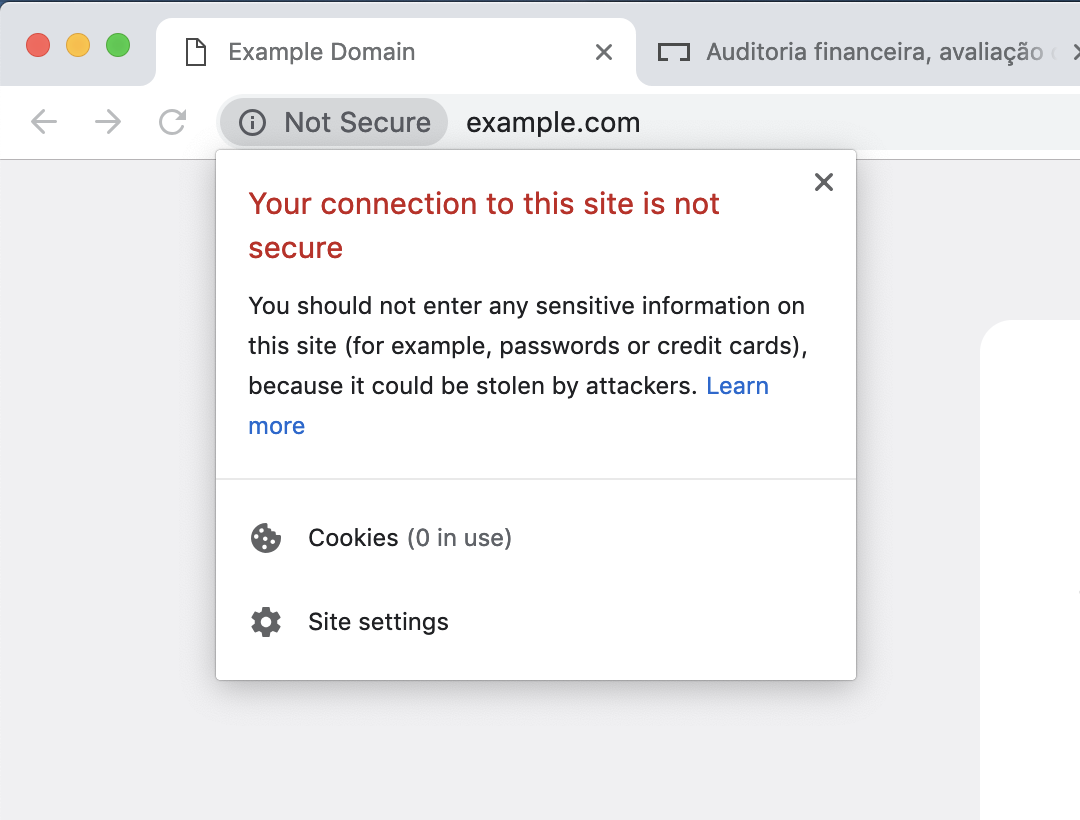The image size is (1080, 820).
Task: Switch to the Auditoria financeira tab
Action: (860, 52)
